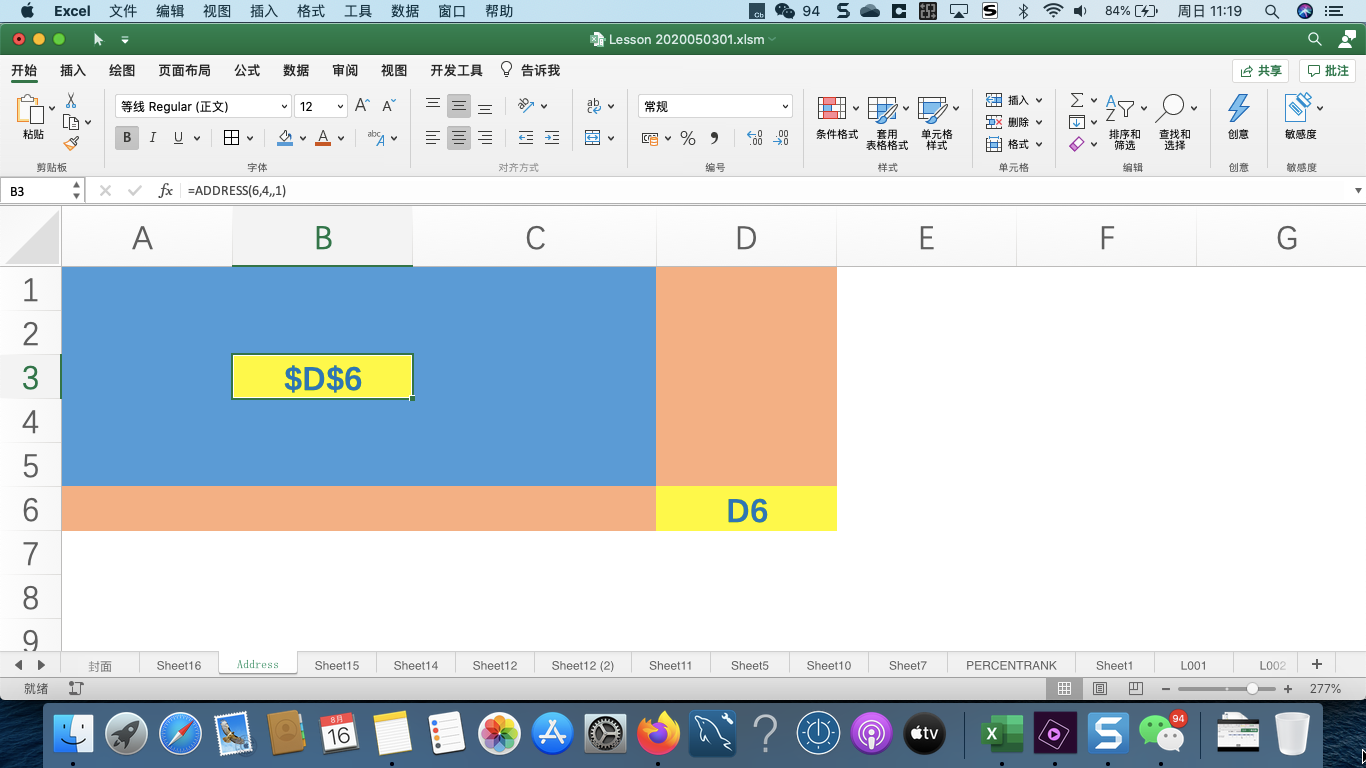
Task: Toggle Underline formatting
Action: [178, 138]
